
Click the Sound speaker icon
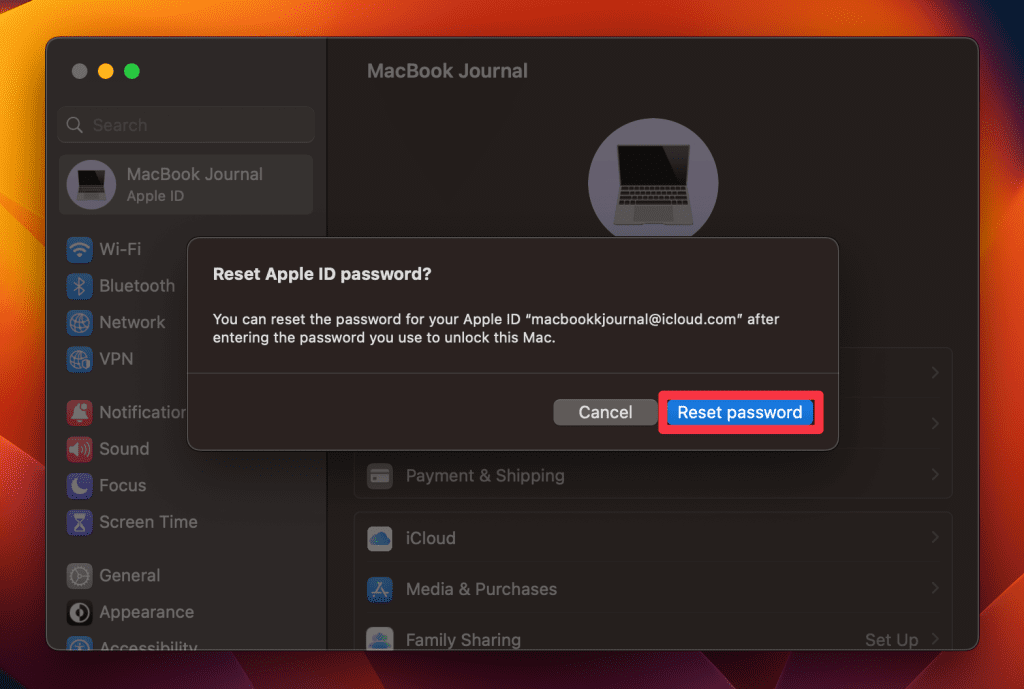[x=80, y=449]
